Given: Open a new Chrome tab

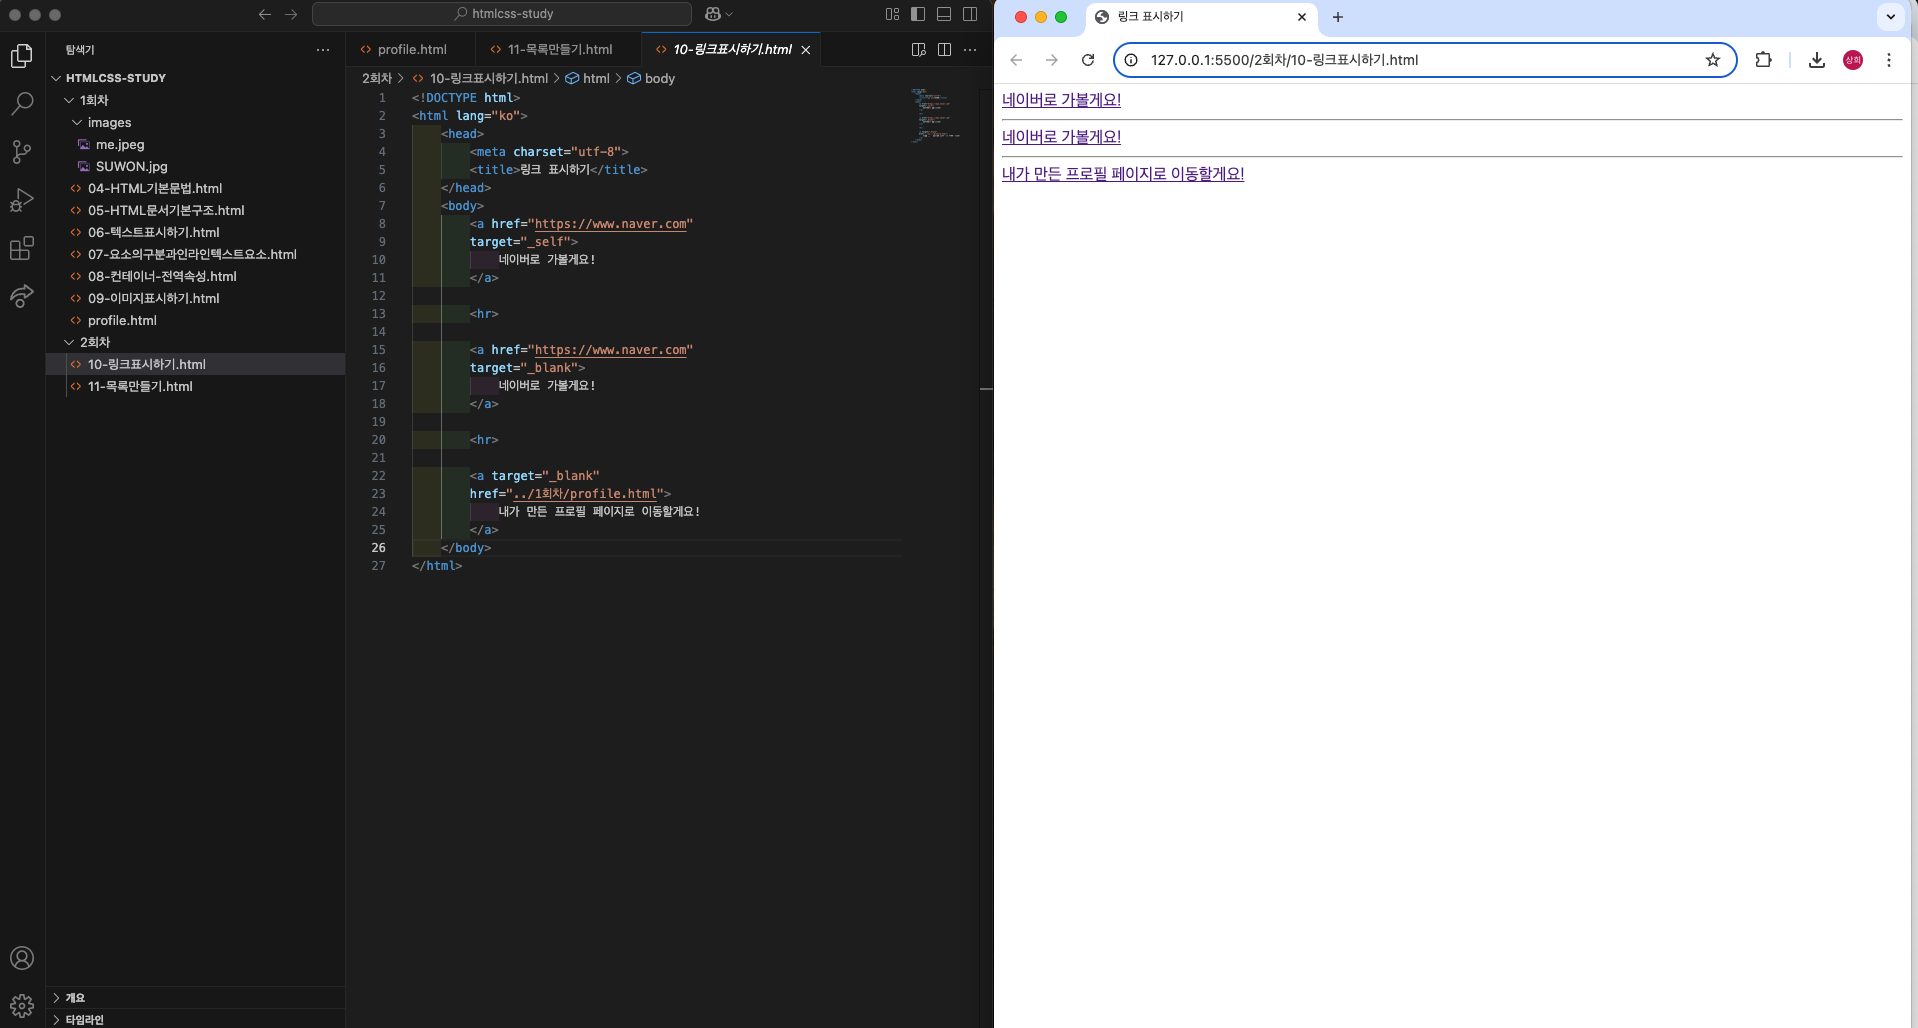Looking at the screenshot, I should [1338, 17].
